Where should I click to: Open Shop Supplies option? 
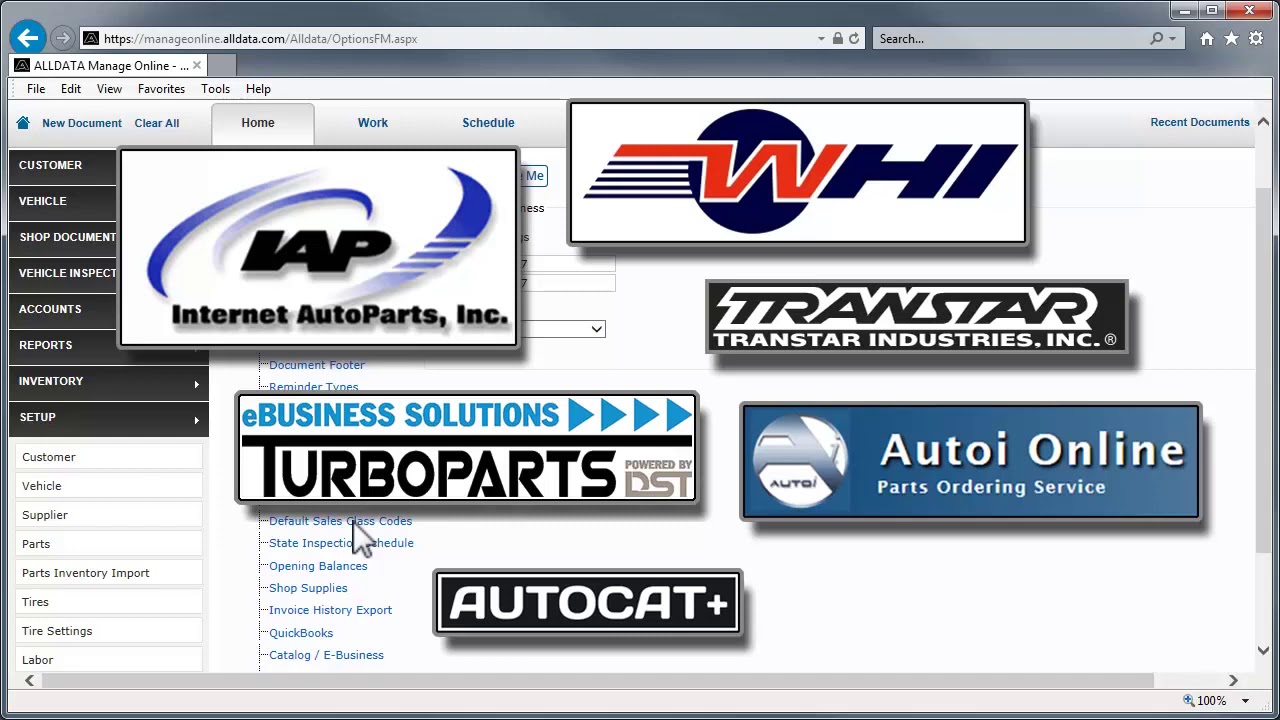point(308,588)
